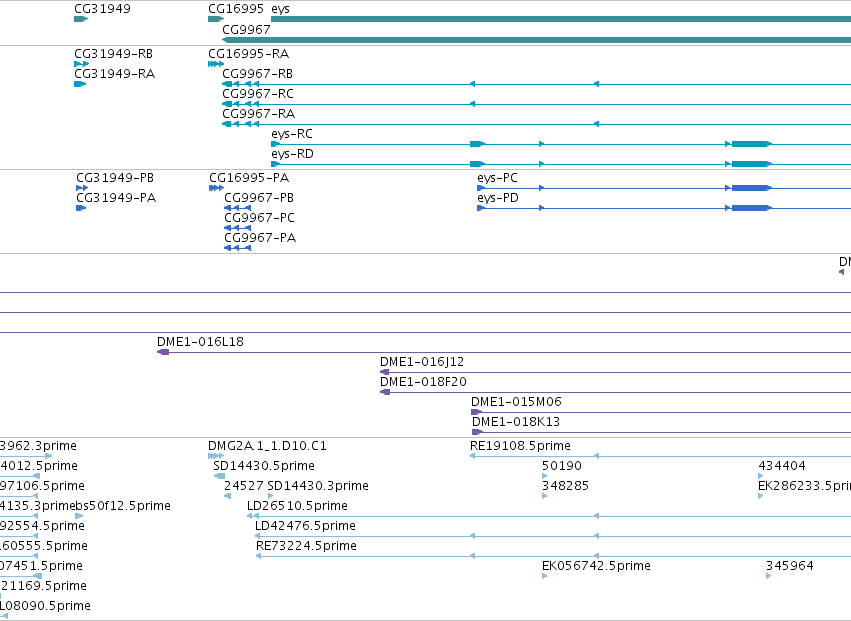Select transcript CG9967-RB
The width and height of the screenshot is (851, 621).
258,74
